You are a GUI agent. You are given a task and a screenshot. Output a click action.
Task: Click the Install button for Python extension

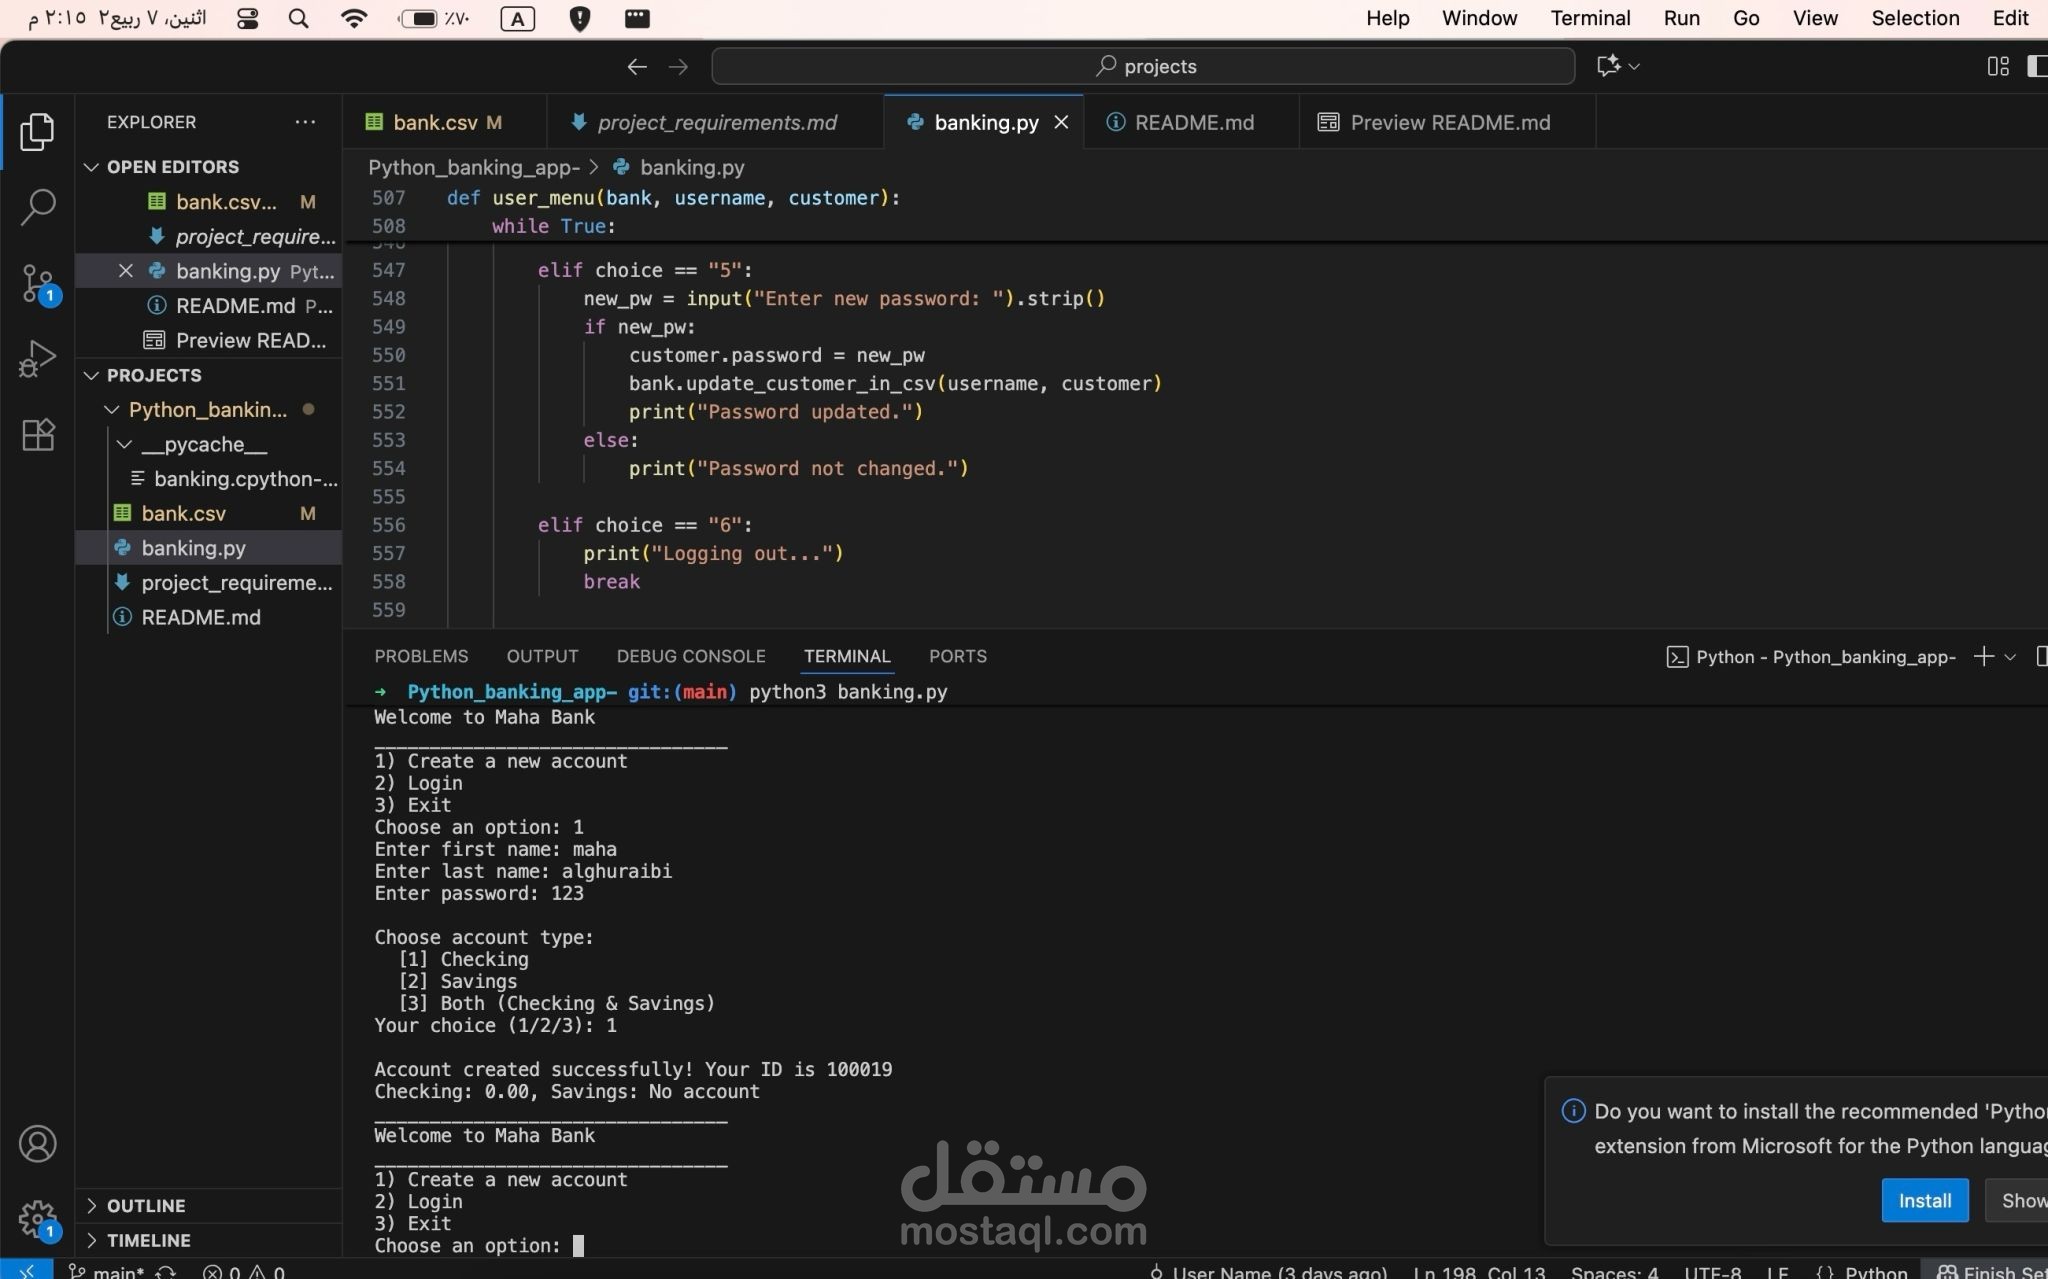(1923, 1200)
